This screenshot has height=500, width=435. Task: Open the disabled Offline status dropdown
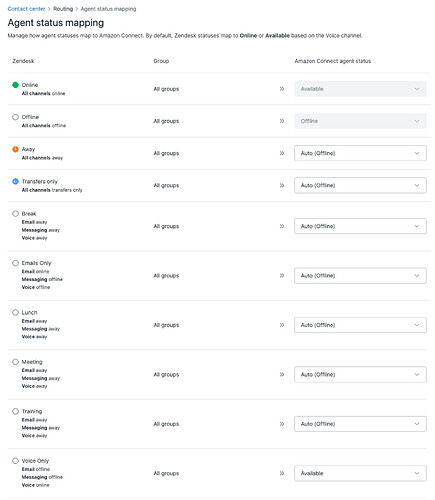coord(360,121)
